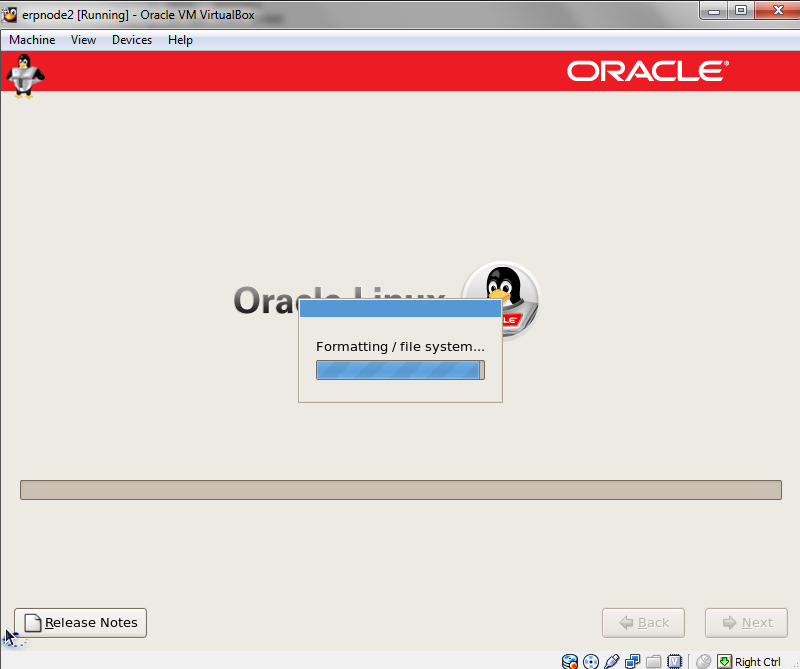Click the Oracle penguin icon in the red banner
This screenshot has height=669, width=800.
24,76
